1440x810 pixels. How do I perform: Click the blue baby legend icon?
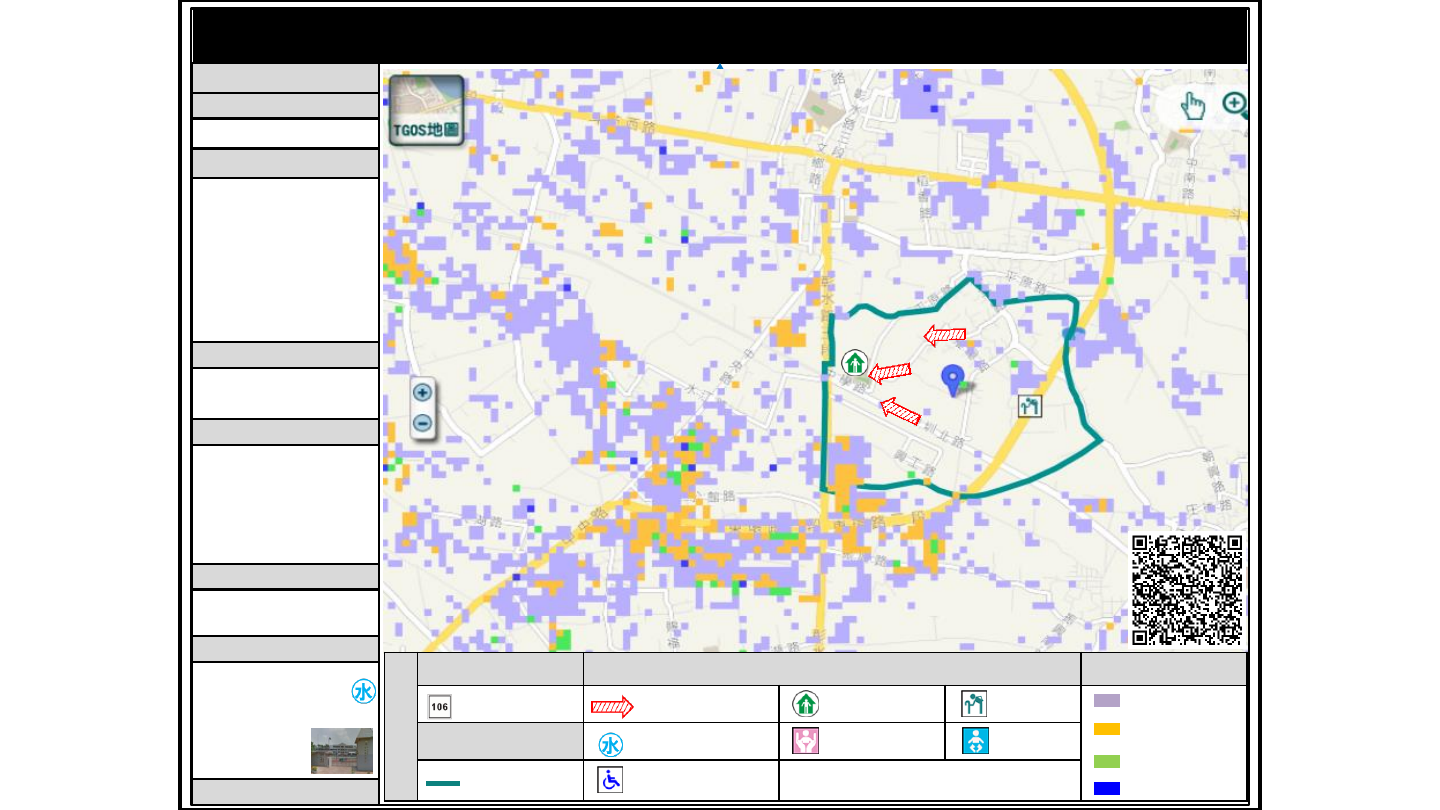pyautogui.click(x=975, y=741)
